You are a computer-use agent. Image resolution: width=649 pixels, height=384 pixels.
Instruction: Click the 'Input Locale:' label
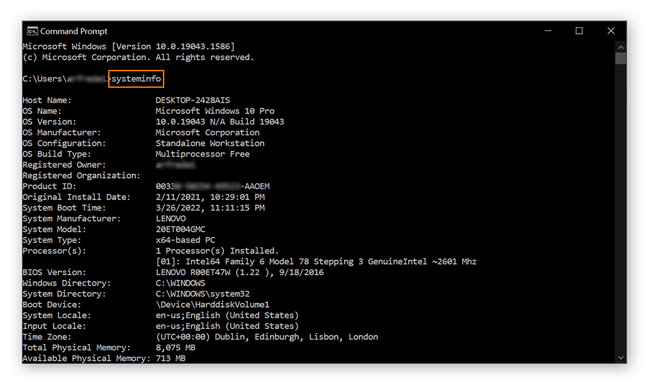(x=54, y=326)
